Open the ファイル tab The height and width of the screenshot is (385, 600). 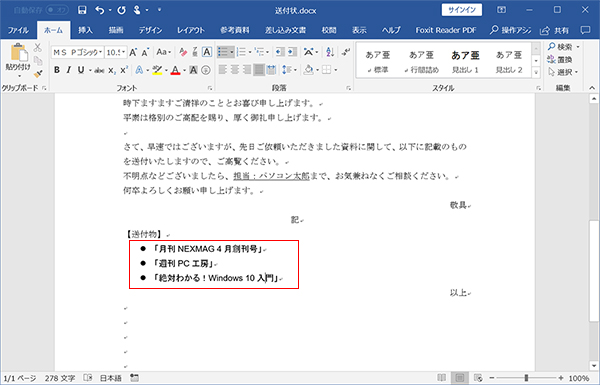[x=18, y=30]
